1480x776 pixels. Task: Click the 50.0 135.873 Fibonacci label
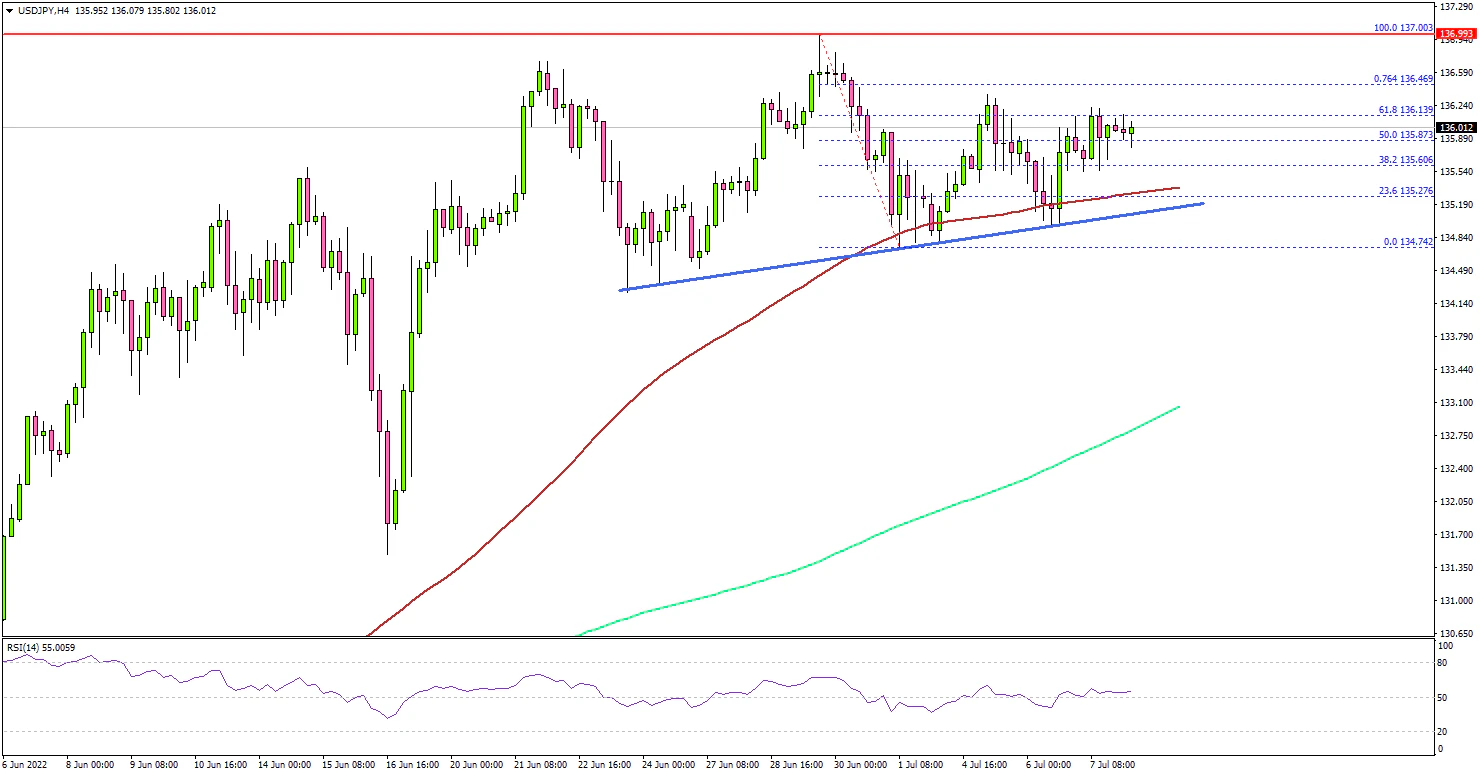pos(1405,134)
